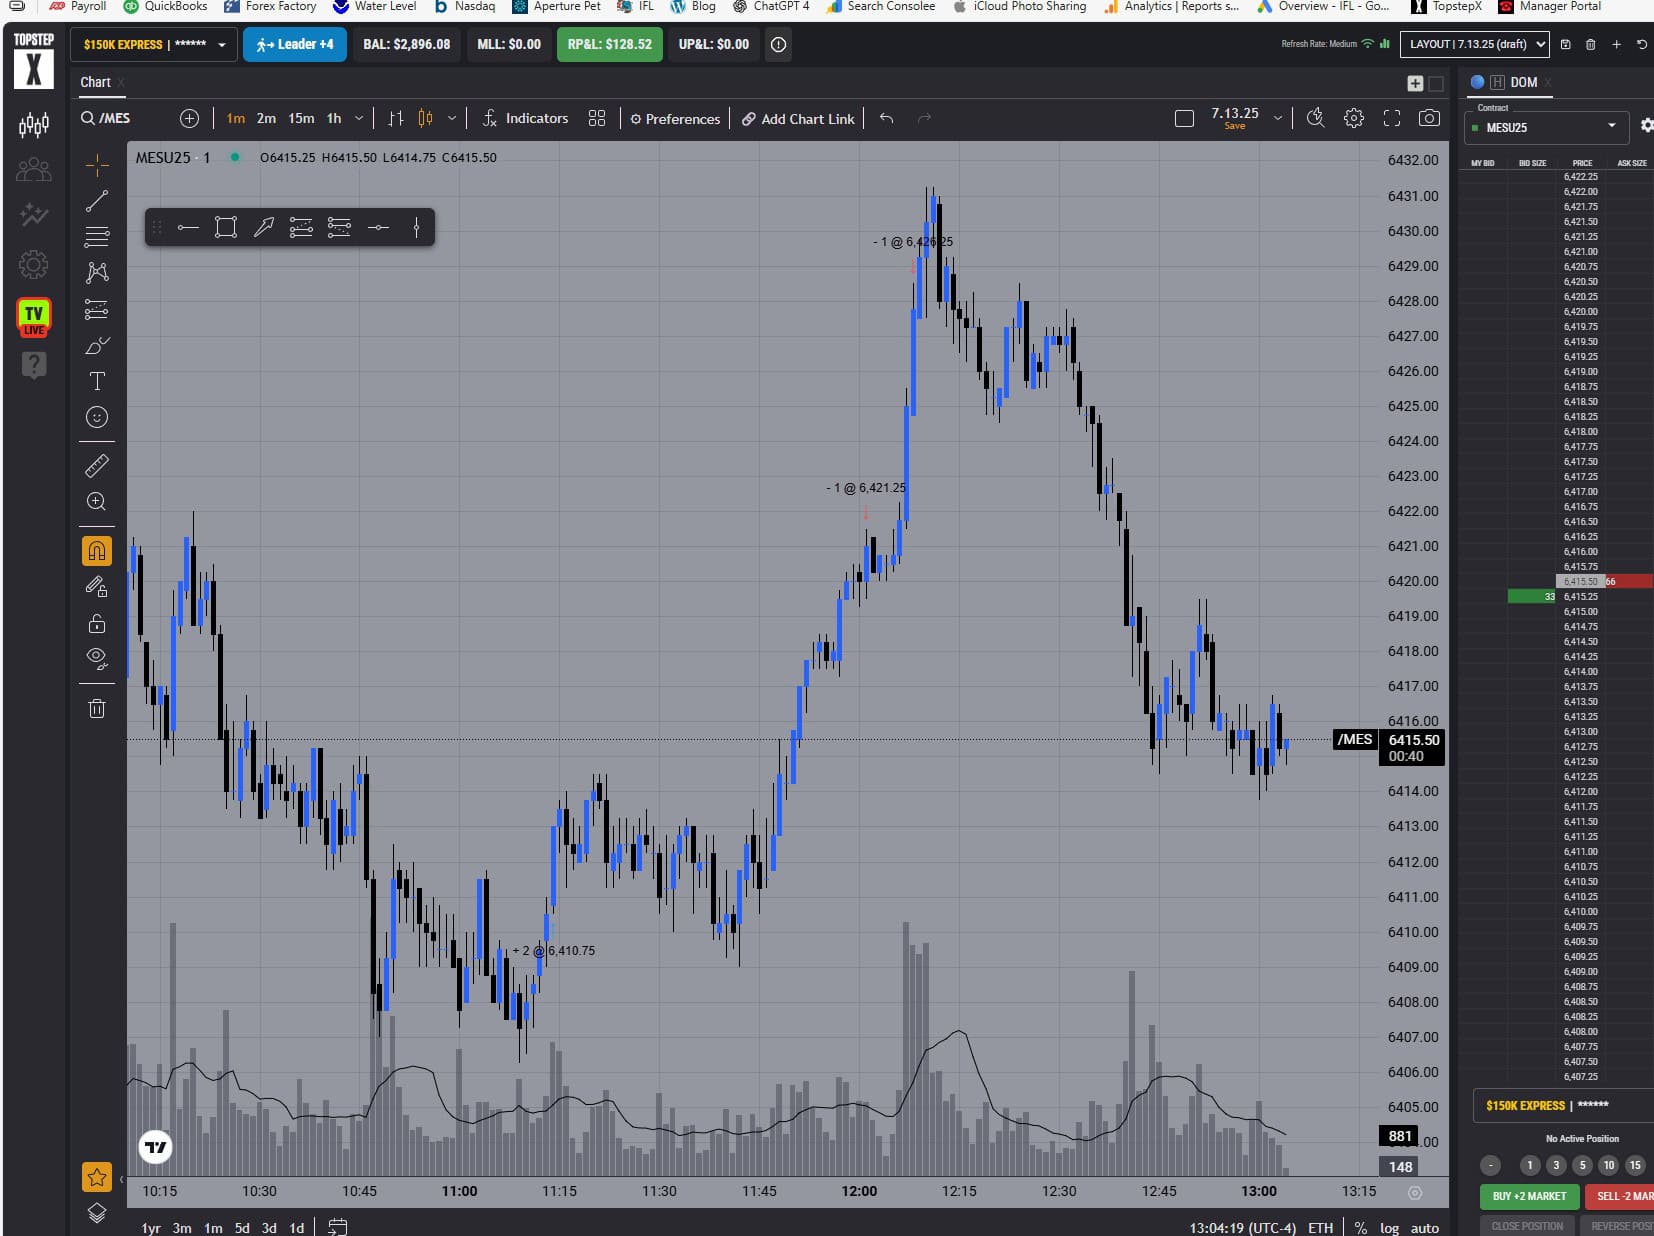Screen dimensions: 1654x1236
Task: Open chart settings gear
Action: 1353,118
